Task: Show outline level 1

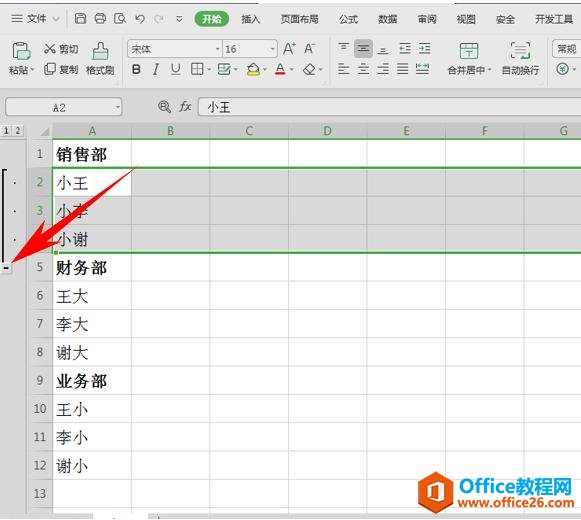Action: tap(6, 130)
